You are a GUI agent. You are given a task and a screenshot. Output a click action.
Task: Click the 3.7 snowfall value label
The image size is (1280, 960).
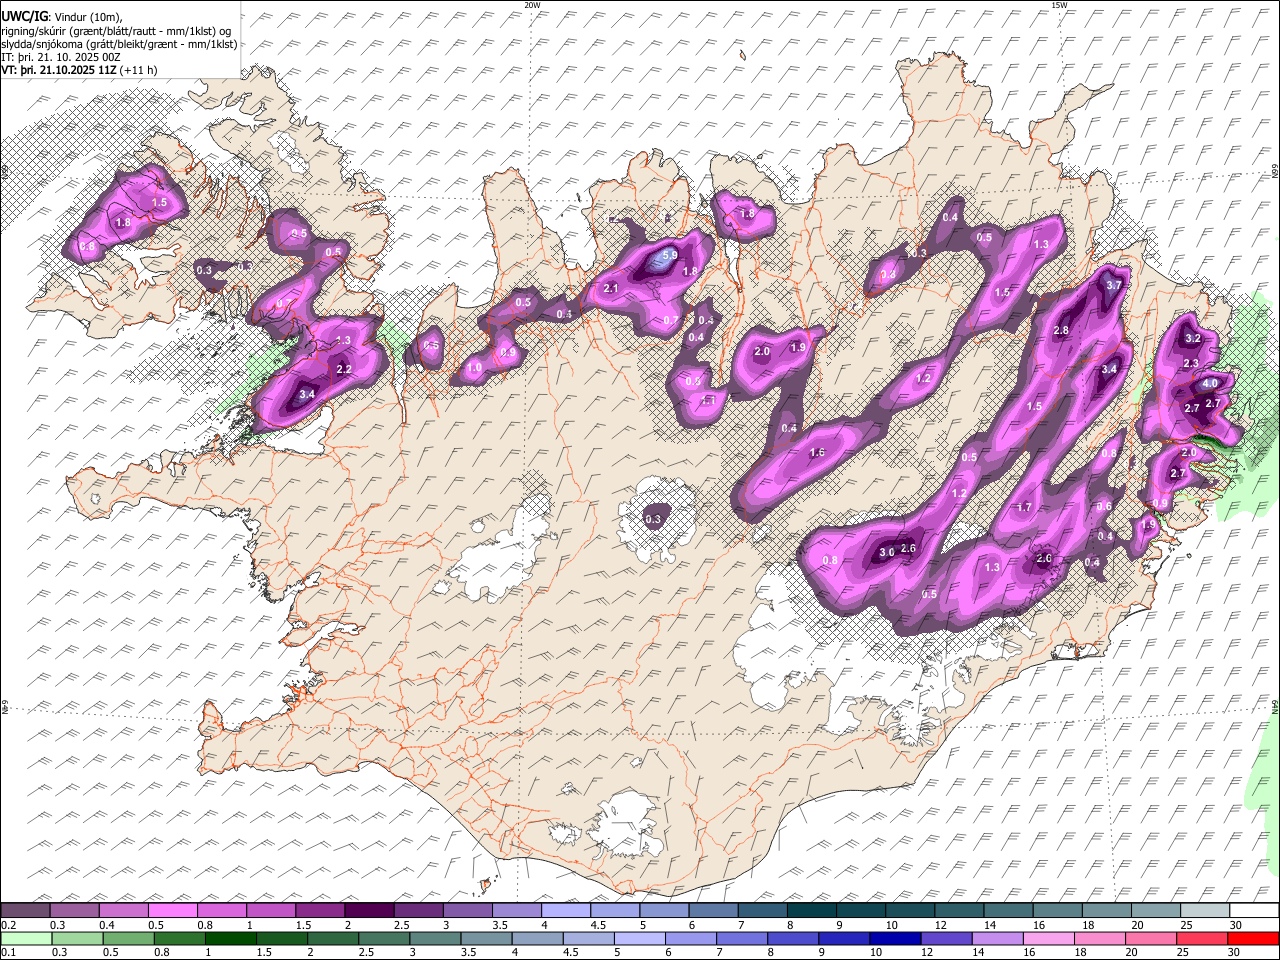pyautogui.click(x=1115, y=285)
